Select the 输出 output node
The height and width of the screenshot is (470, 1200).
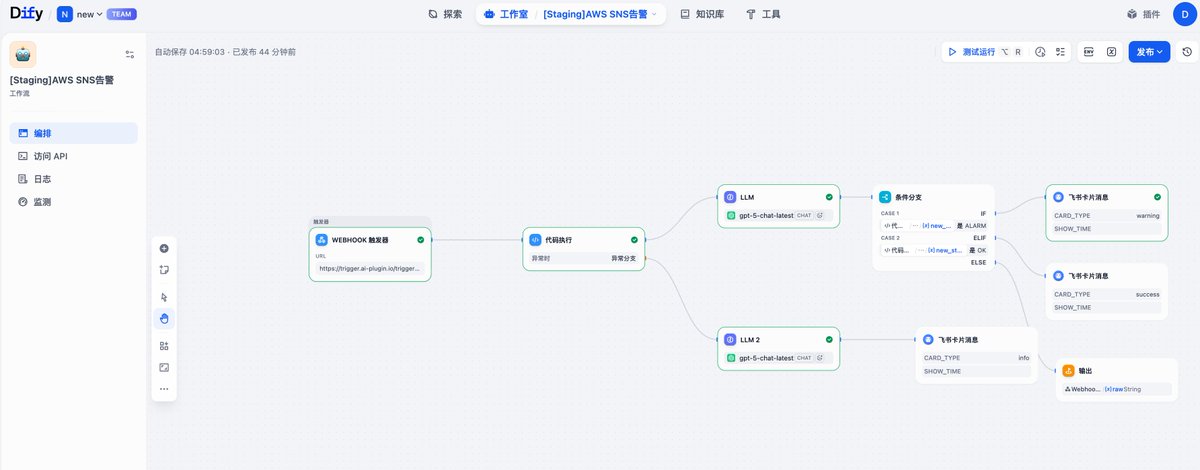(x=1117, y=380)
